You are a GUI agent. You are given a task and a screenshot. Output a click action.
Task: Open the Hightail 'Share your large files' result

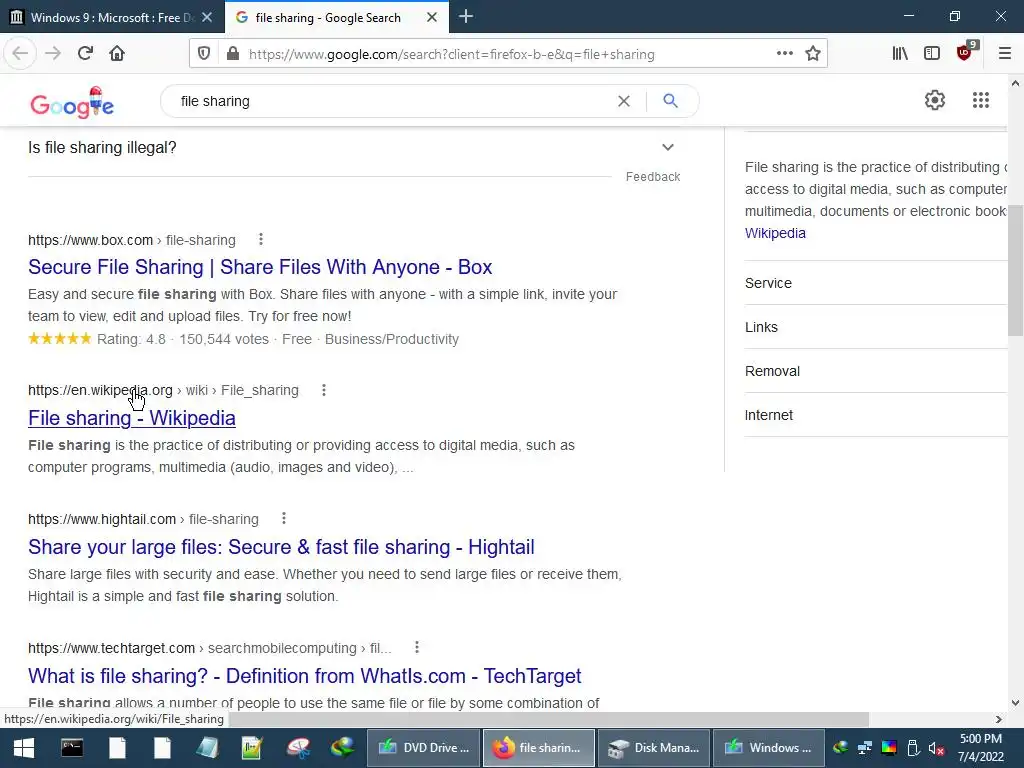point(281,547)
